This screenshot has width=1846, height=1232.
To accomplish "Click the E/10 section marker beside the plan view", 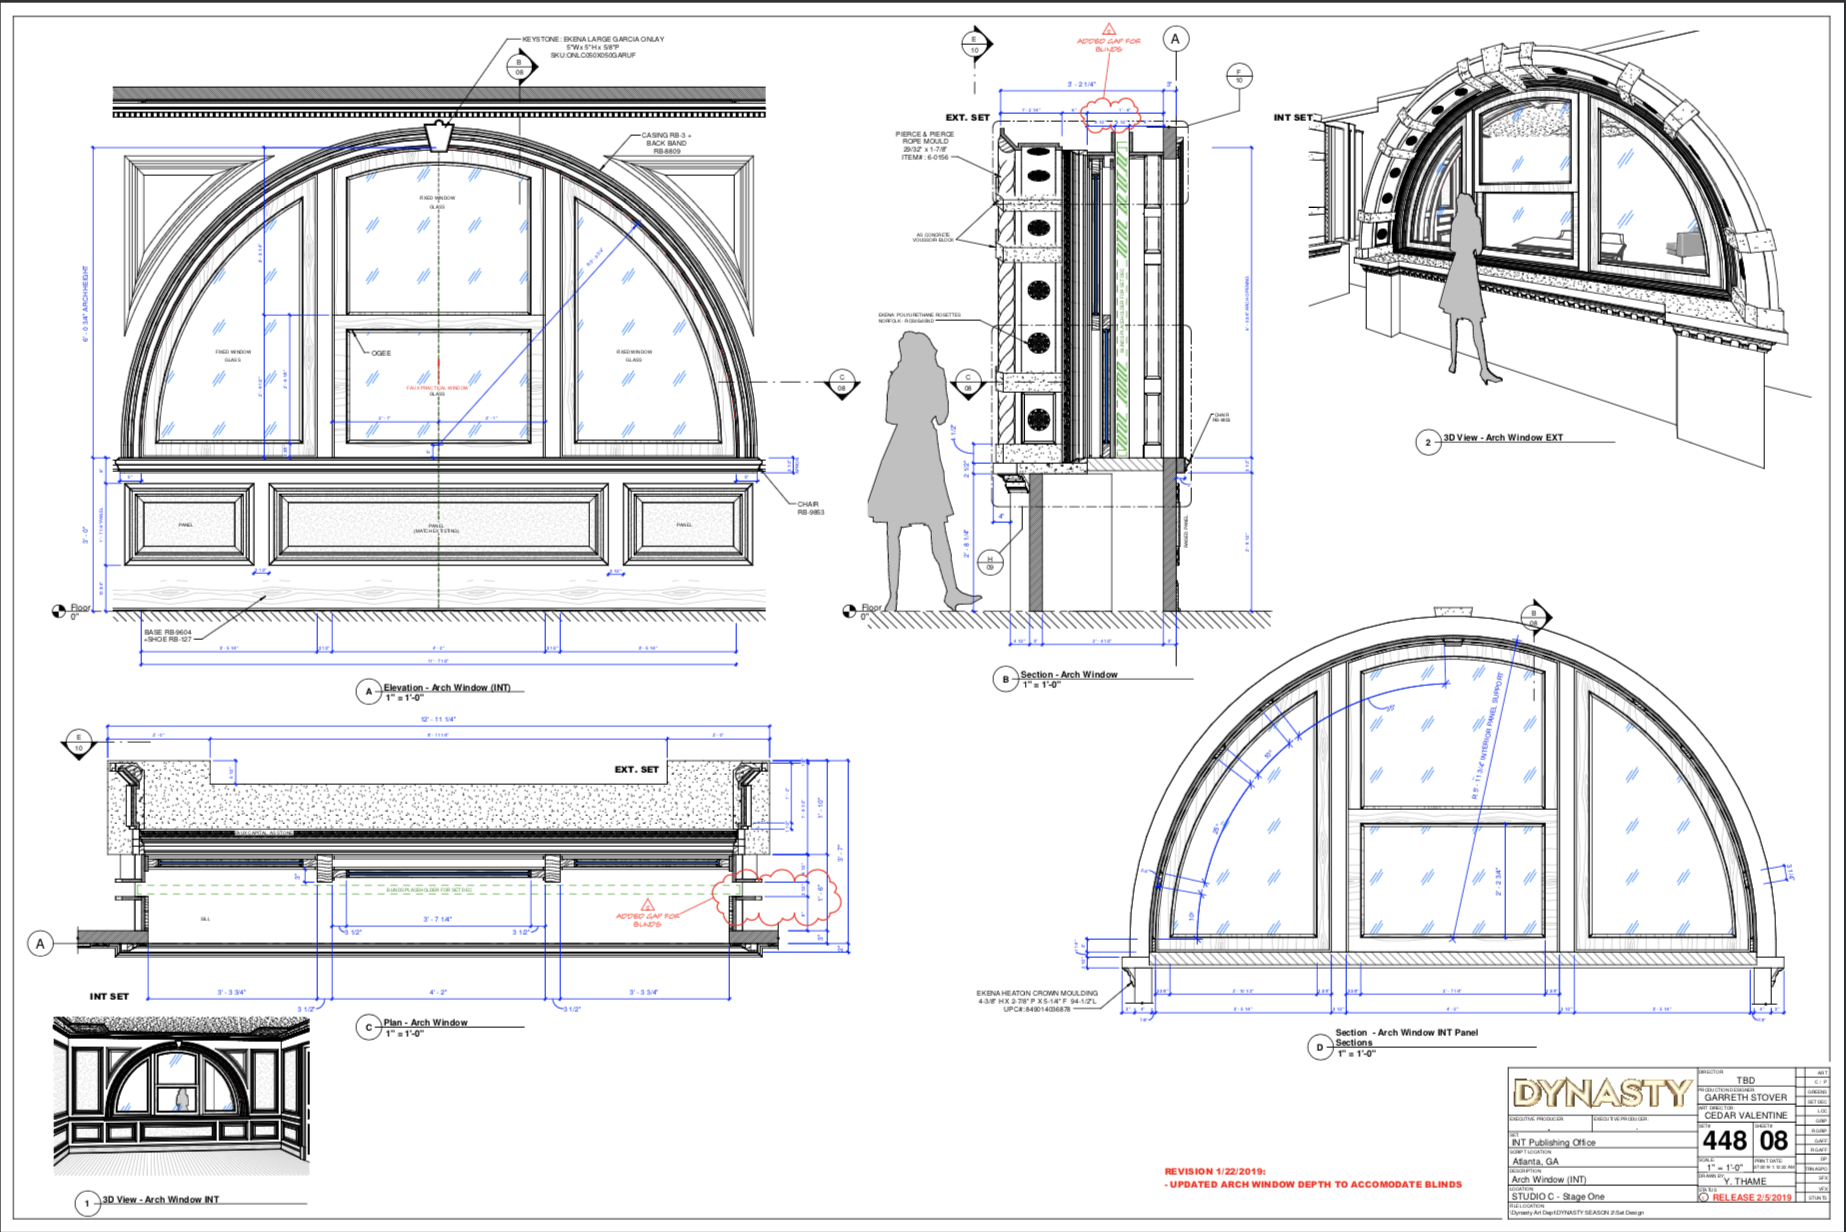I will [x=78, y=743].
